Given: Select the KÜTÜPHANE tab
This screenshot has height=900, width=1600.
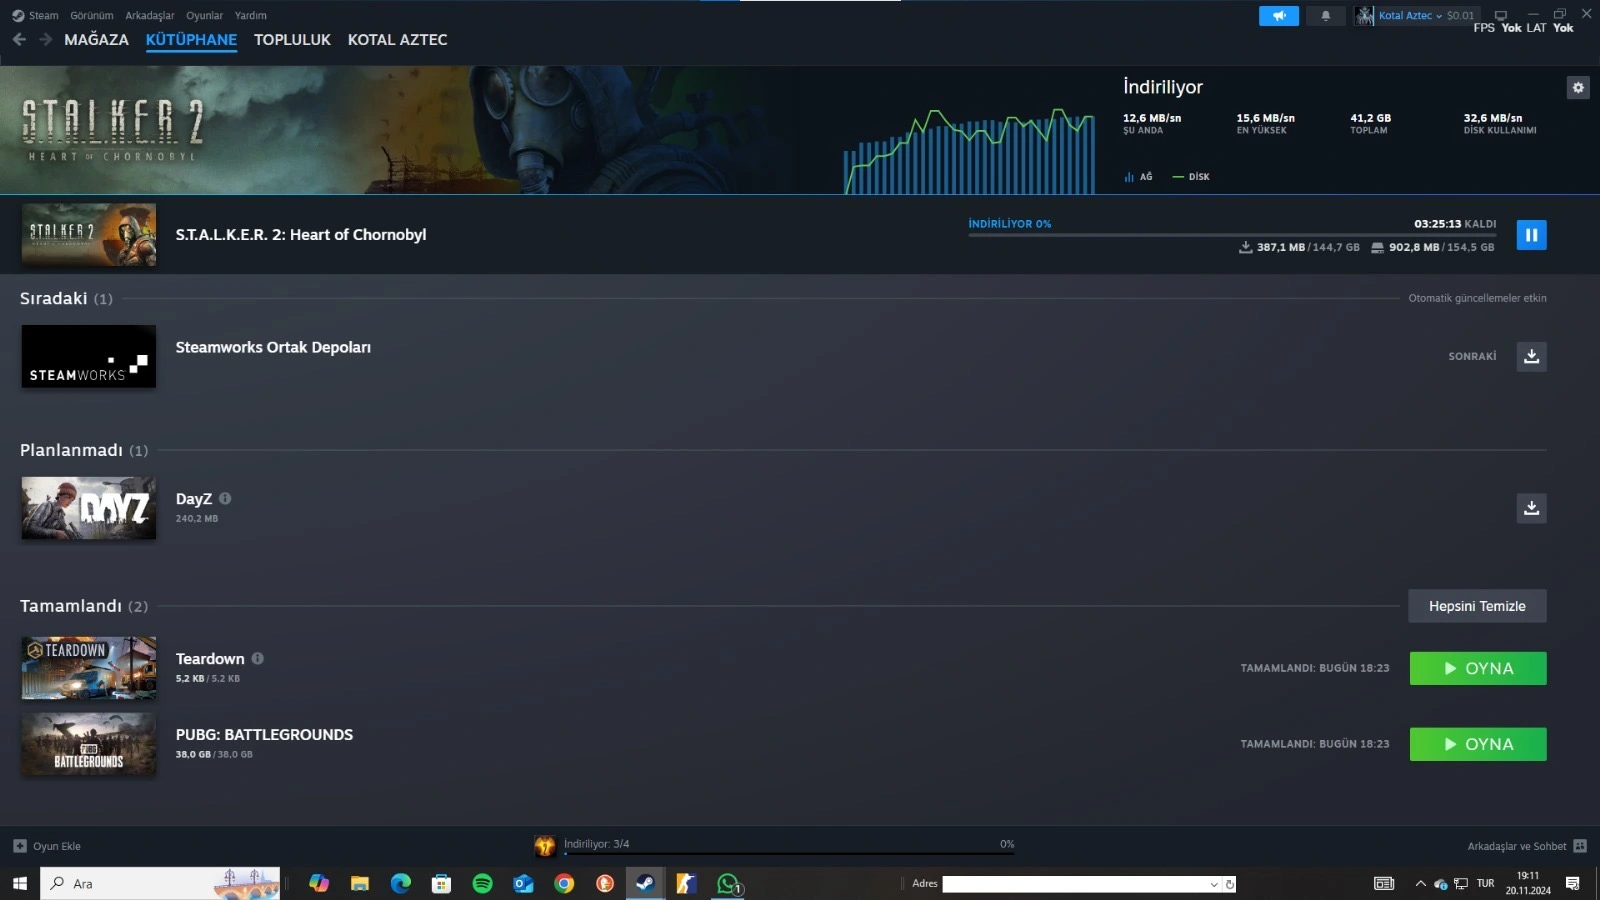Looking at the screenshot, I should tap(191, 40).
